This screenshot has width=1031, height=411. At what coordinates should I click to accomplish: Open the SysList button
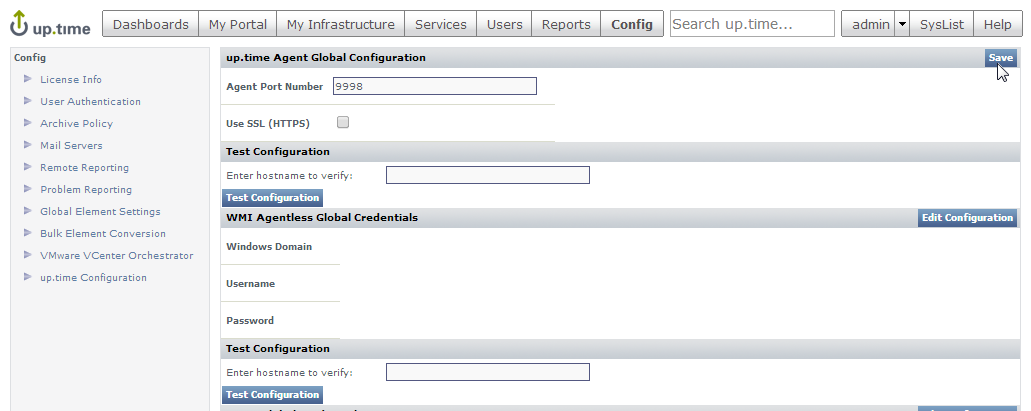point(942,24)
